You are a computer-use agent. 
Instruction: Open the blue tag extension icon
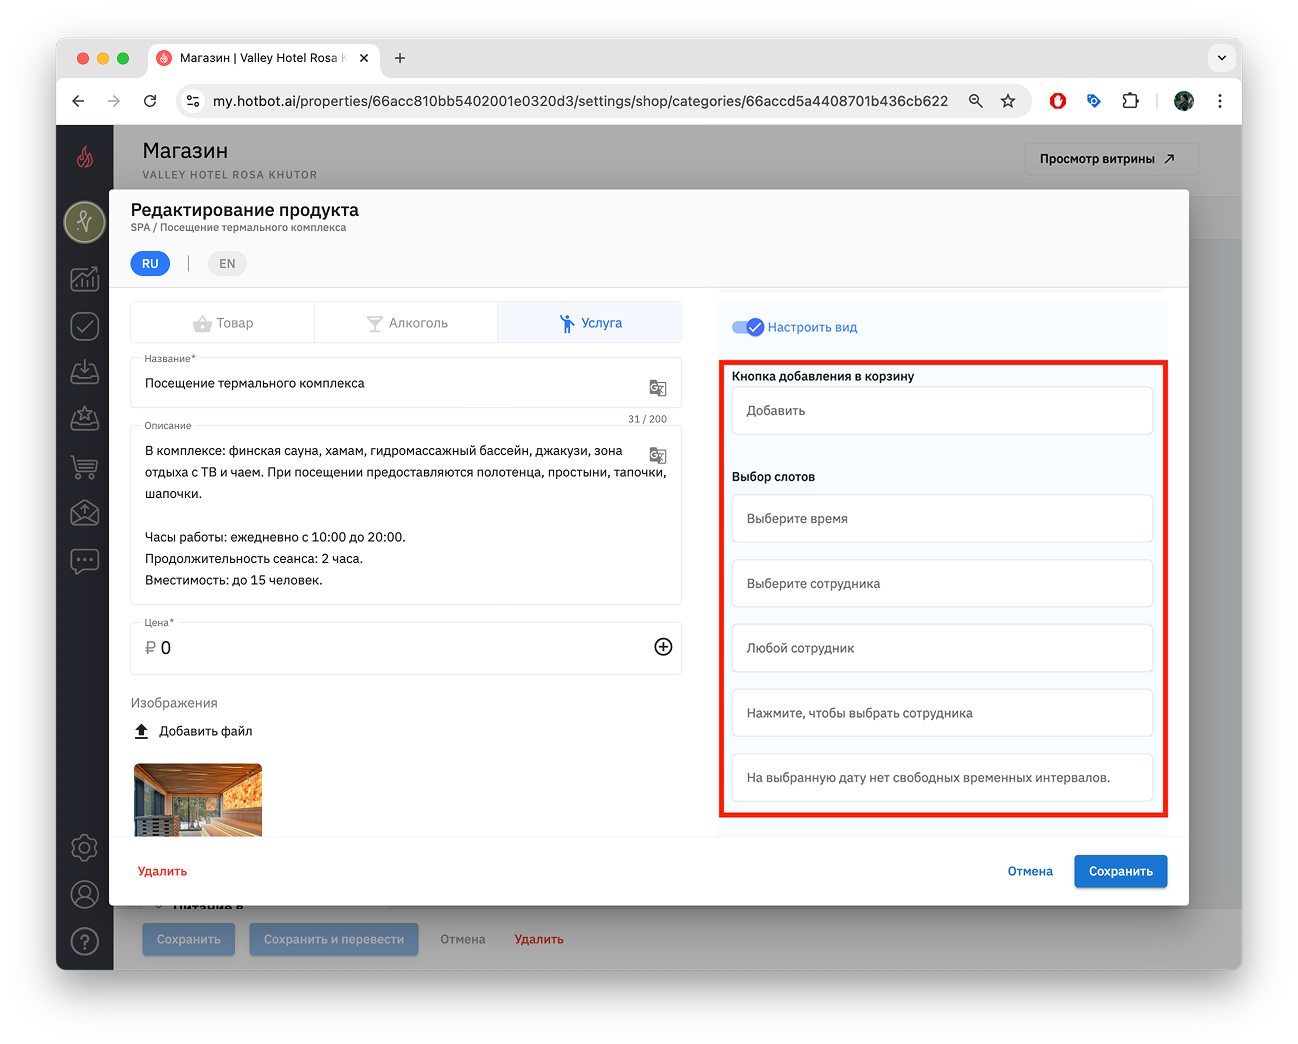coord(1094,101)
